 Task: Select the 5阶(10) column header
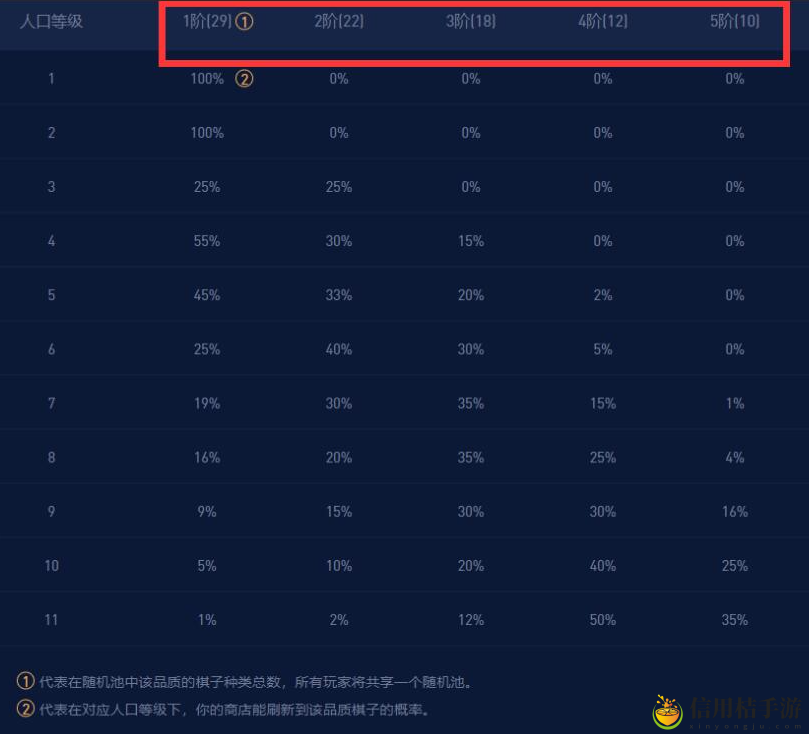[x=735, y=22]
